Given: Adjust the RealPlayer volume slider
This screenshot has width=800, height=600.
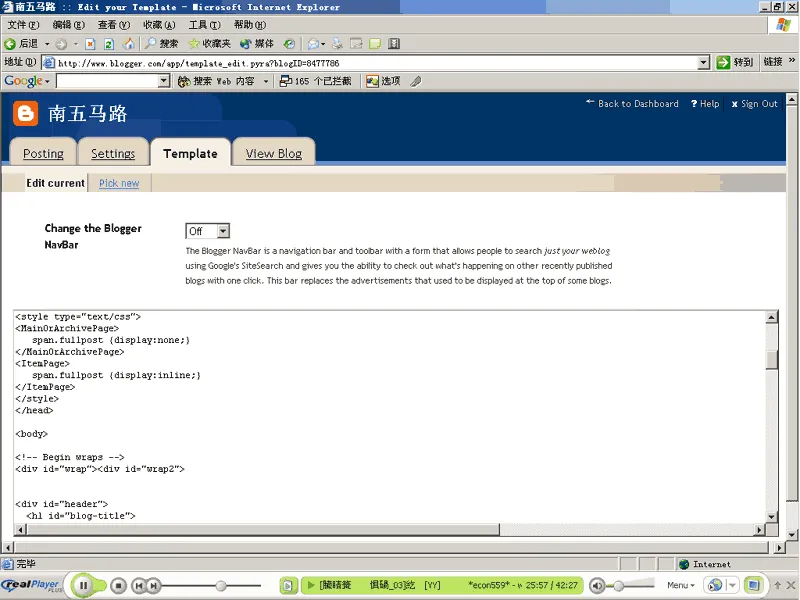Looking at the screenshot, I should pos(620,585).
